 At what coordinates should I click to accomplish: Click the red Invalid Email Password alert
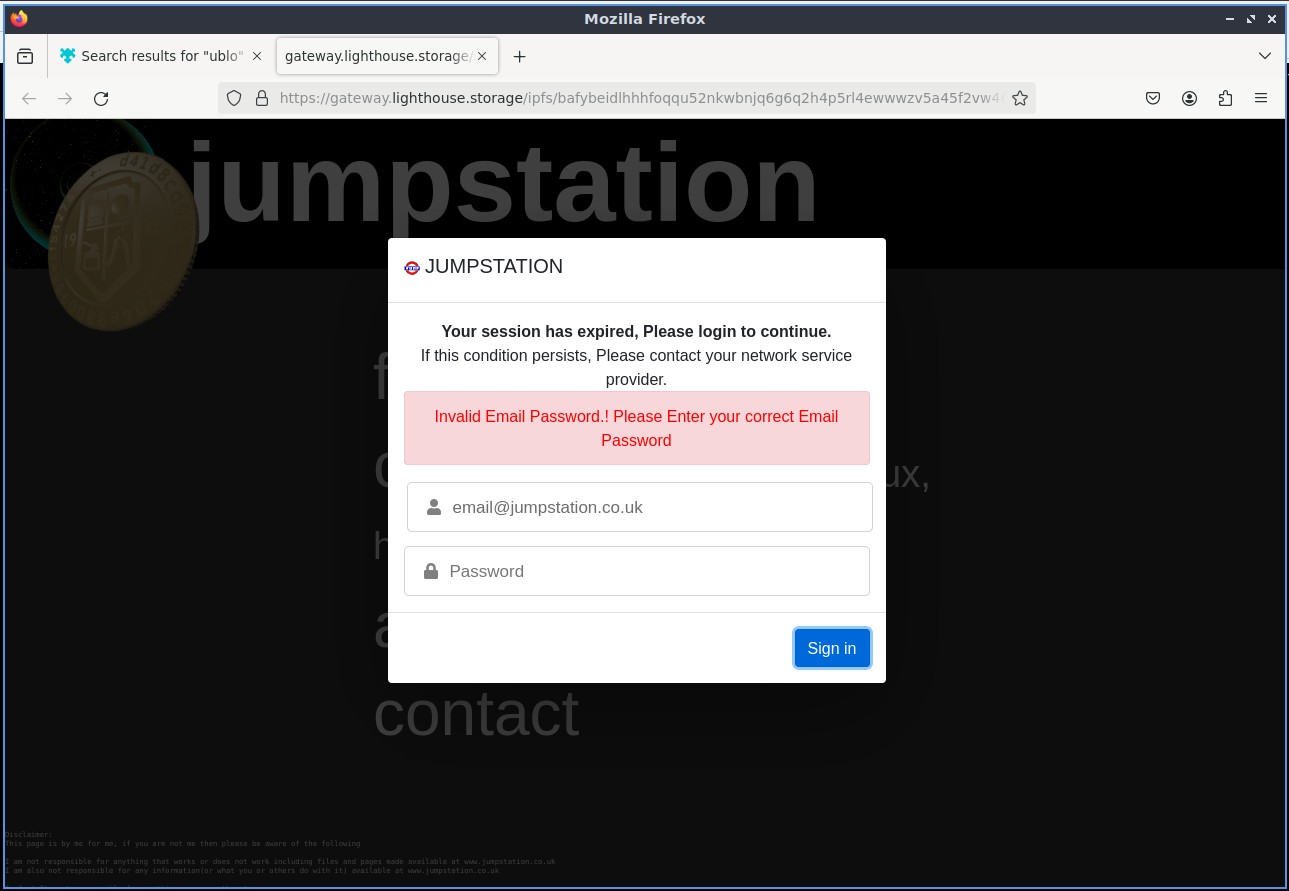(637, 428)
